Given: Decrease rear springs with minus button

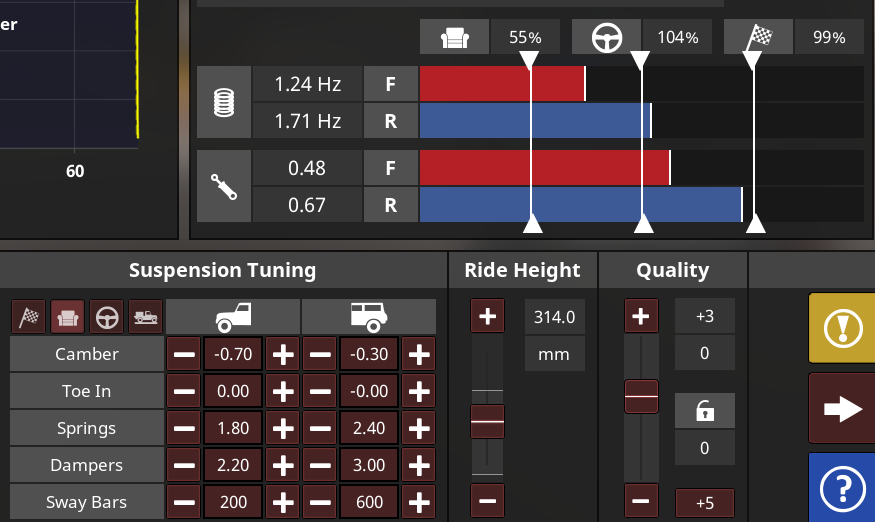Looking at the screenshot, I should [320, 428].
